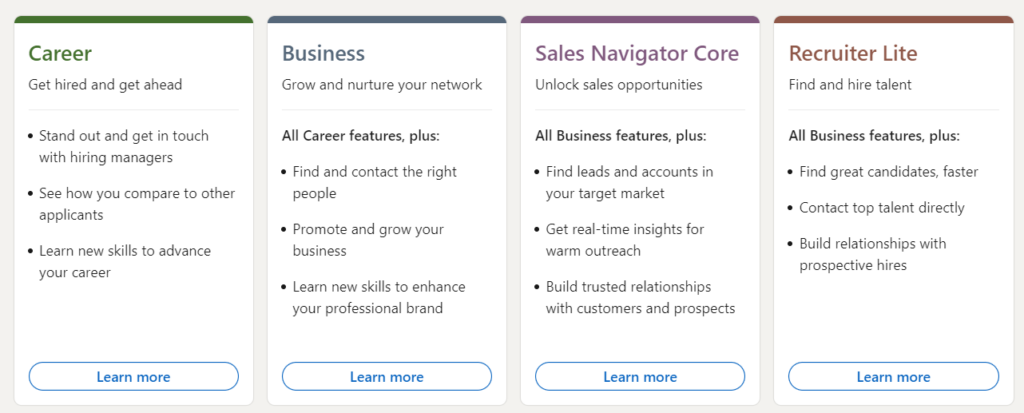Click "Find great candidates, faster" bullet
The height and width of the screenshot is (413, 1024).
coord(888,172)
